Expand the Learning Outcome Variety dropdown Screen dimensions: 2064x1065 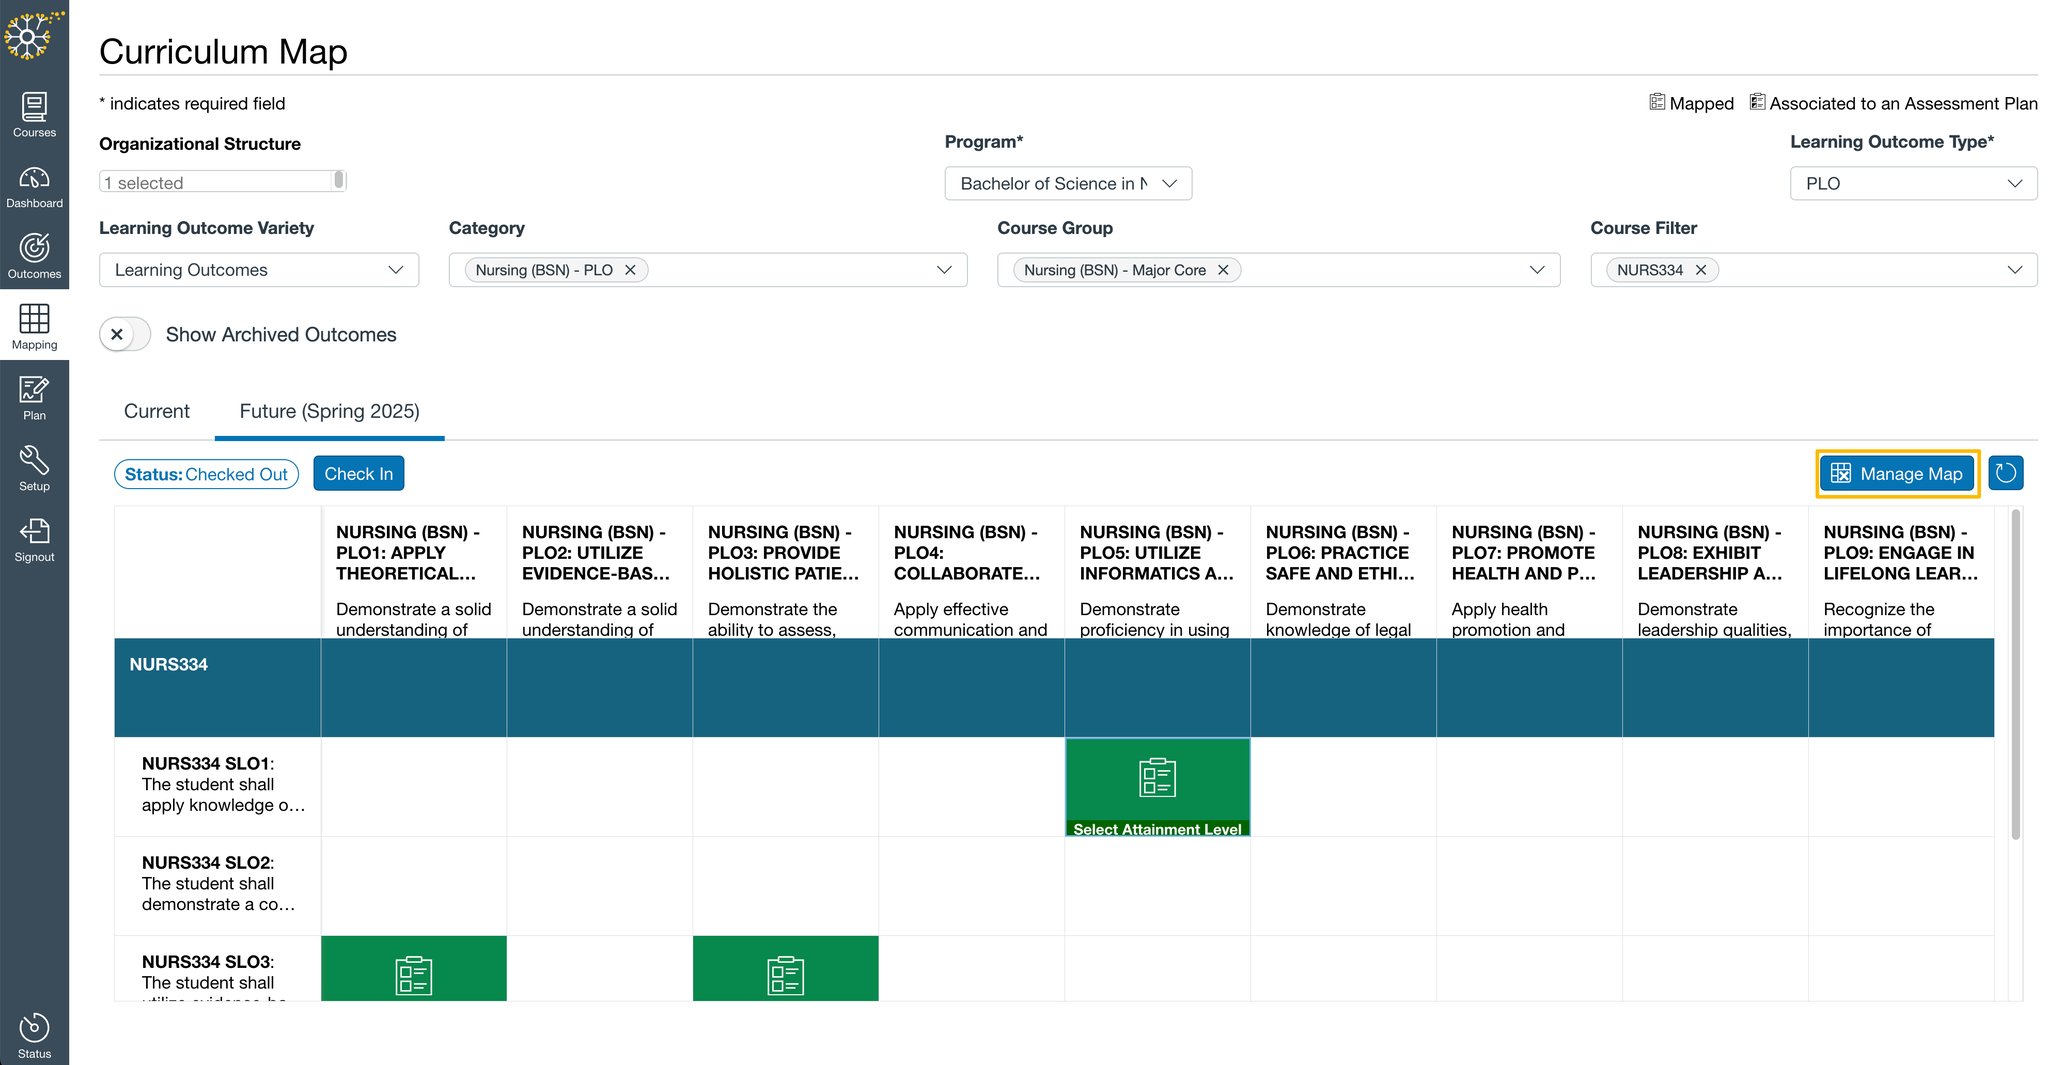point(258,269)
